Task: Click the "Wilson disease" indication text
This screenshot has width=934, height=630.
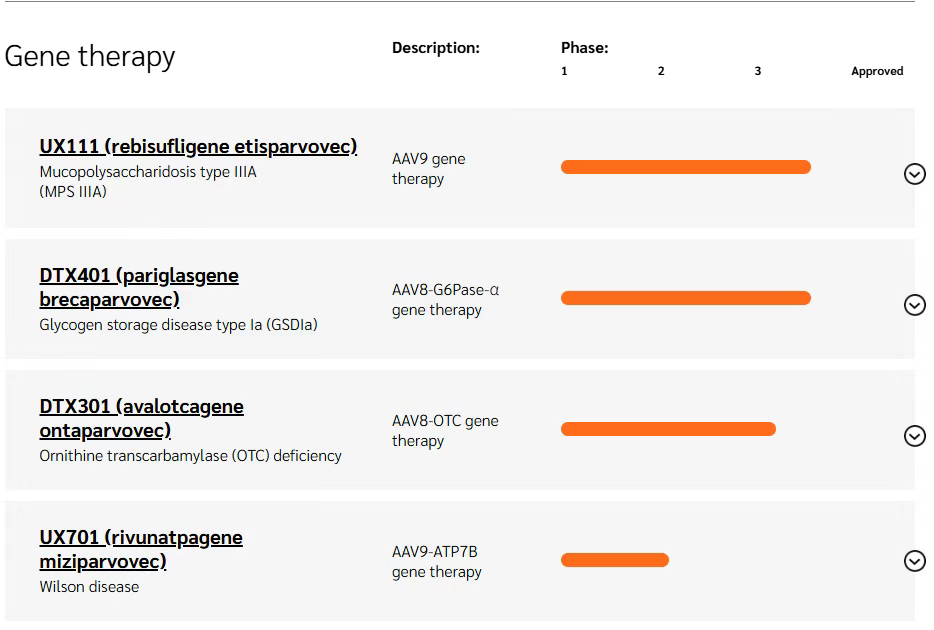Action: (x=89, y=587)
